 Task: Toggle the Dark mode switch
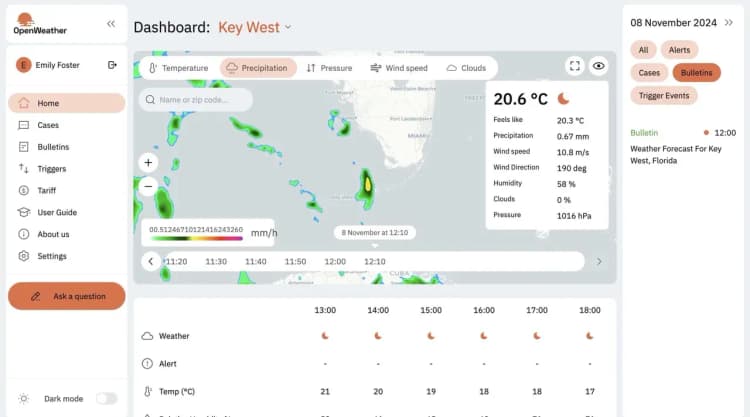[x=106, y=398]
